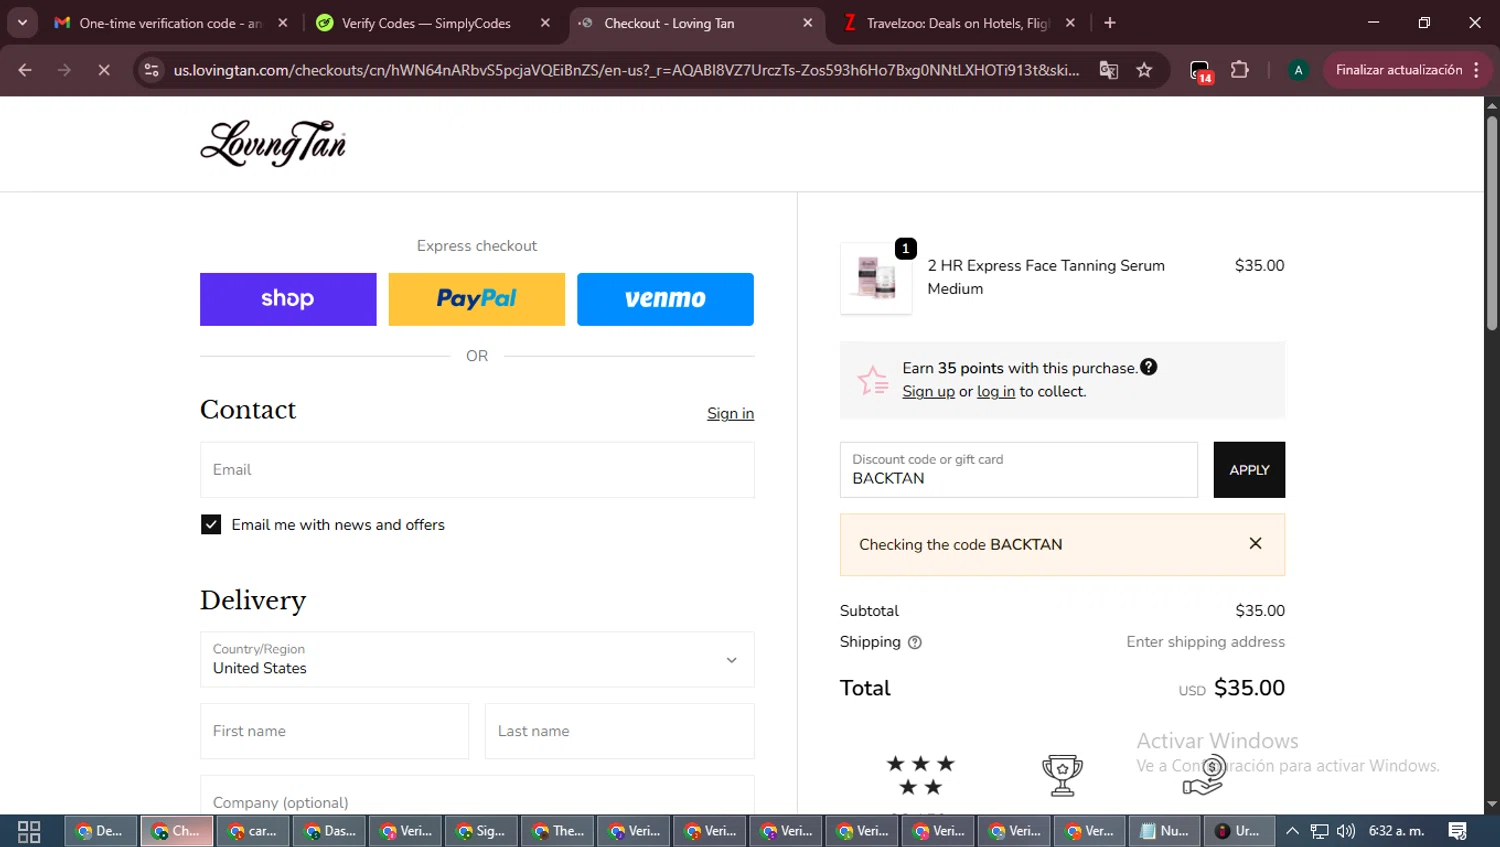Switch to the Verify Codes — SimplyCodes tab

[x=426, y=23]
